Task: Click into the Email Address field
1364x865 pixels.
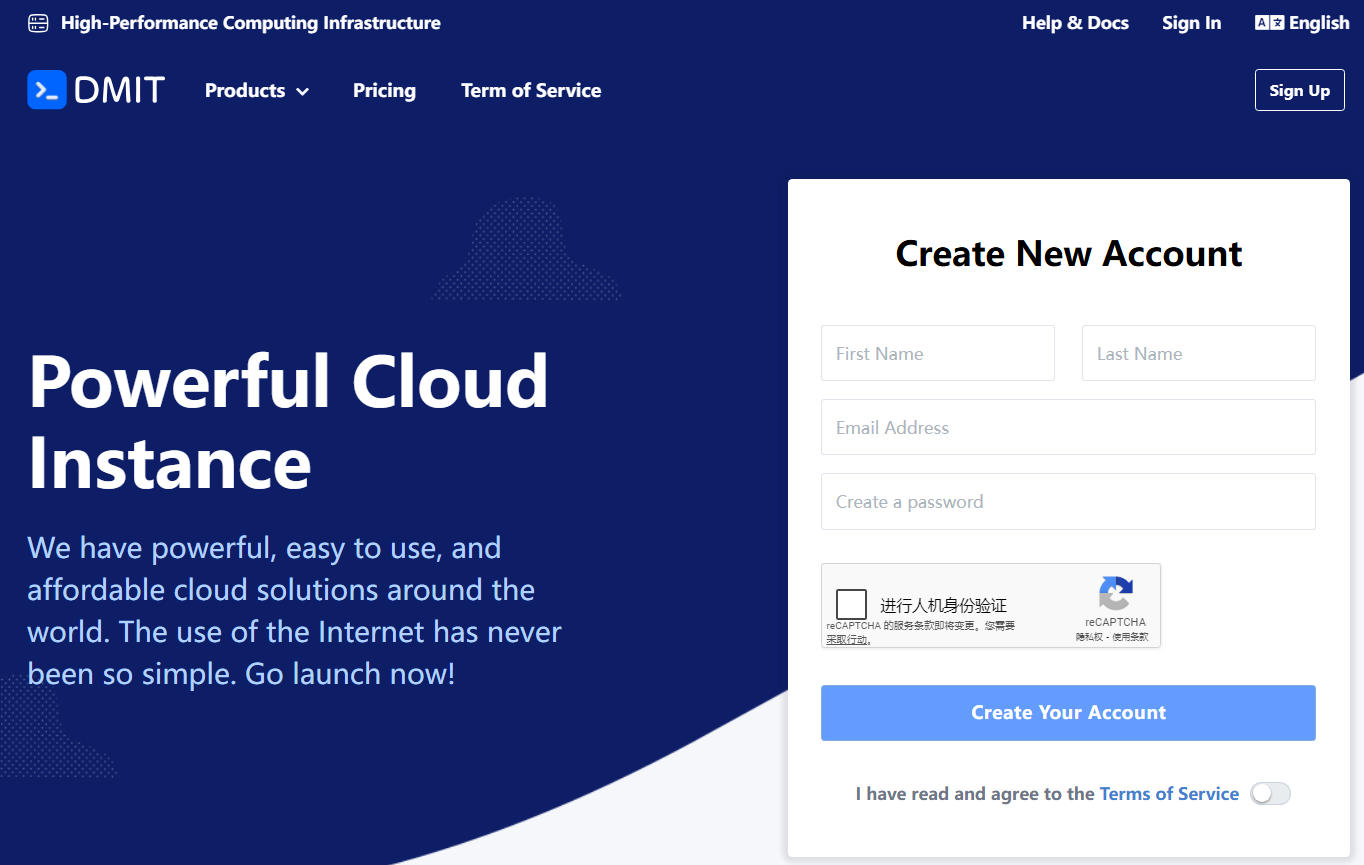Action: (x=1068, y=427)
